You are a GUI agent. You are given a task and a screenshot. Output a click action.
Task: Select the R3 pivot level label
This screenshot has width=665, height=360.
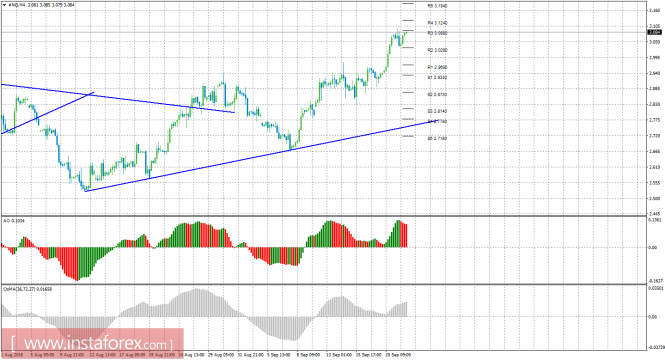[437, 33]
